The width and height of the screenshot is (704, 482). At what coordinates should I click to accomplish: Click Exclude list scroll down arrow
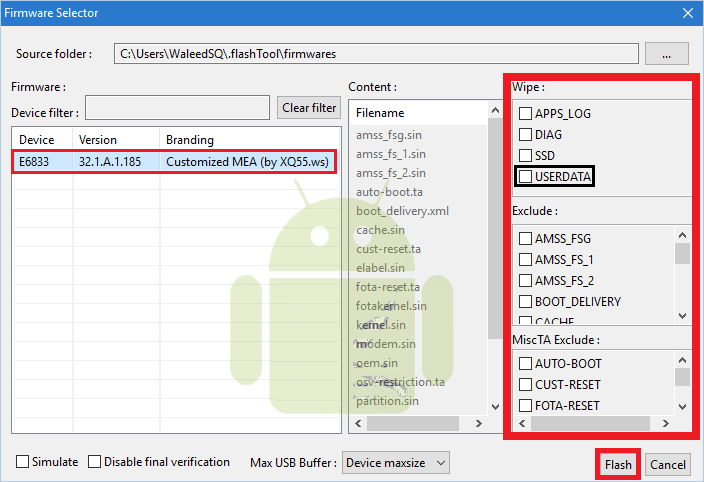click(682, 315)
